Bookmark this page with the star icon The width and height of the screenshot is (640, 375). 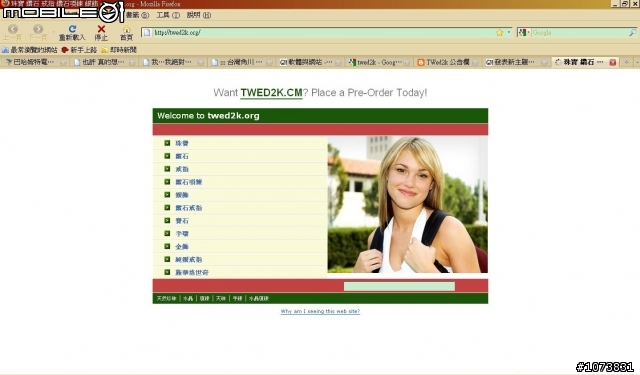tap(500, 33)
